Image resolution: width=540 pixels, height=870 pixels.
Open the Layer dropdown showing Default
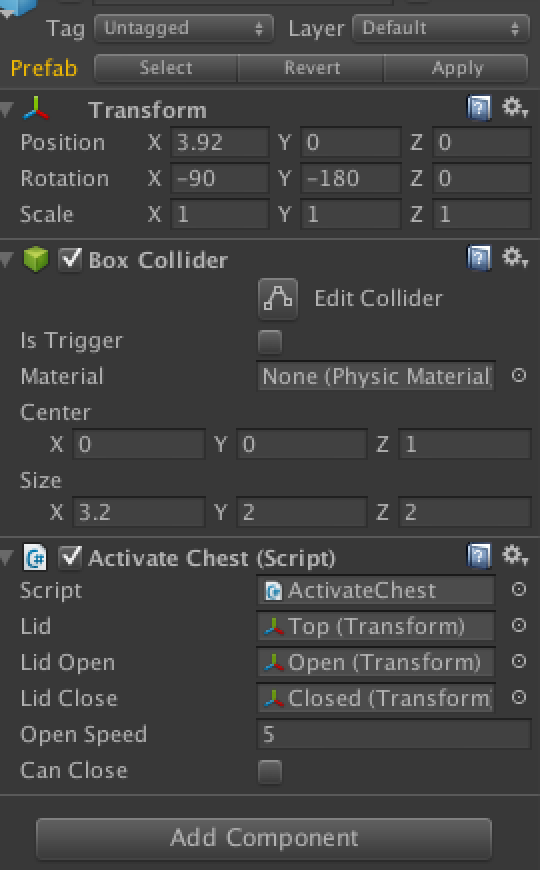pos(441,28)
